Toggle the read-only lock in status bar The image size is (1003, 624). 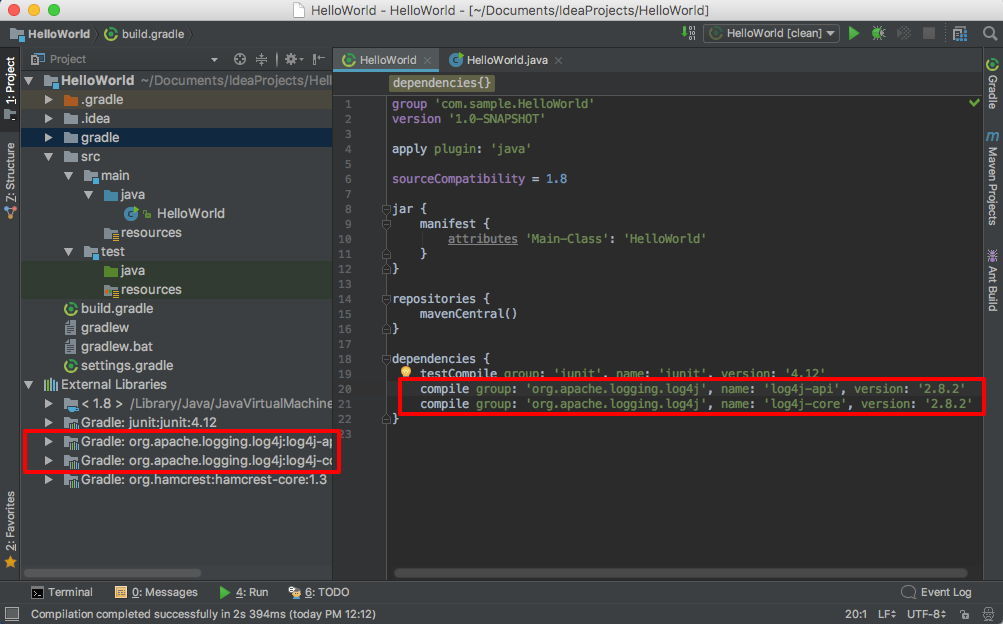[x=964, y=614]
